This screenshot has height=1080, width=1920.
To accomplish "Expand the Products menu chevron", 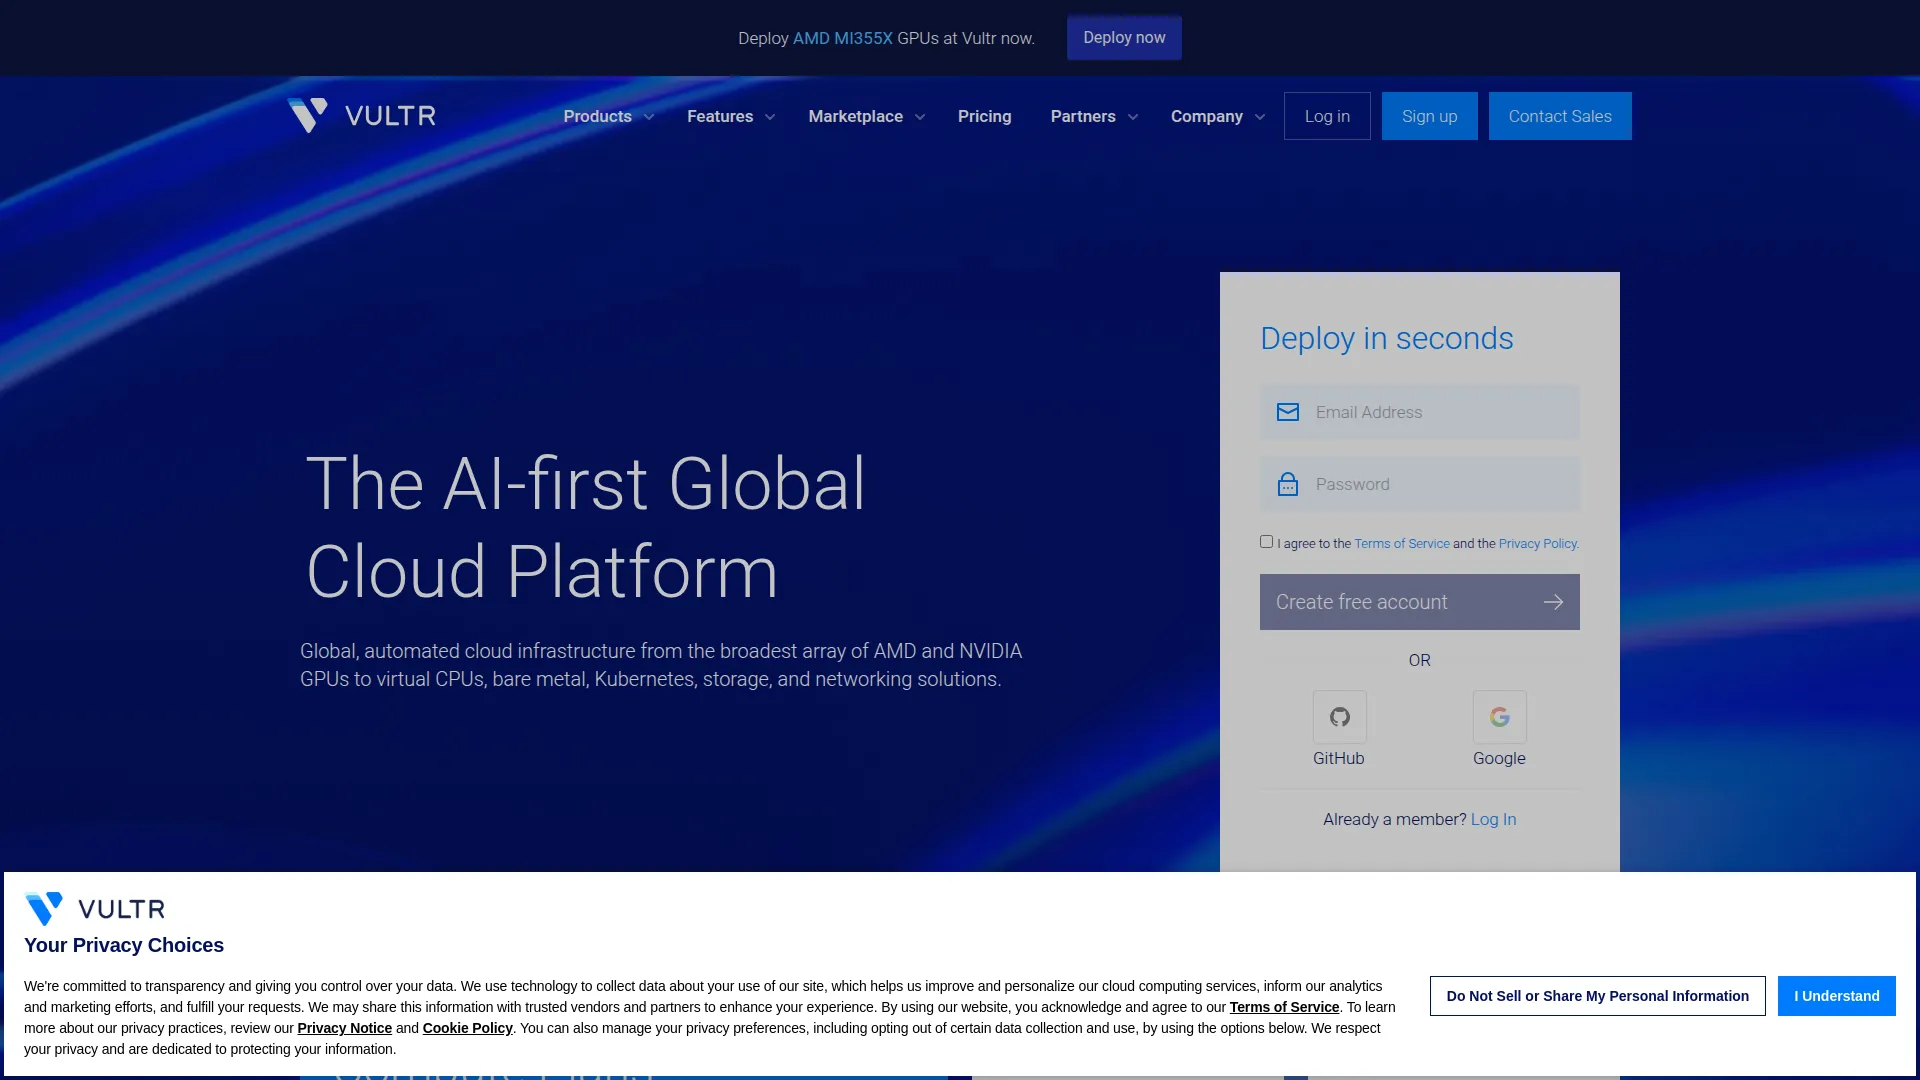I will (649, 117).
